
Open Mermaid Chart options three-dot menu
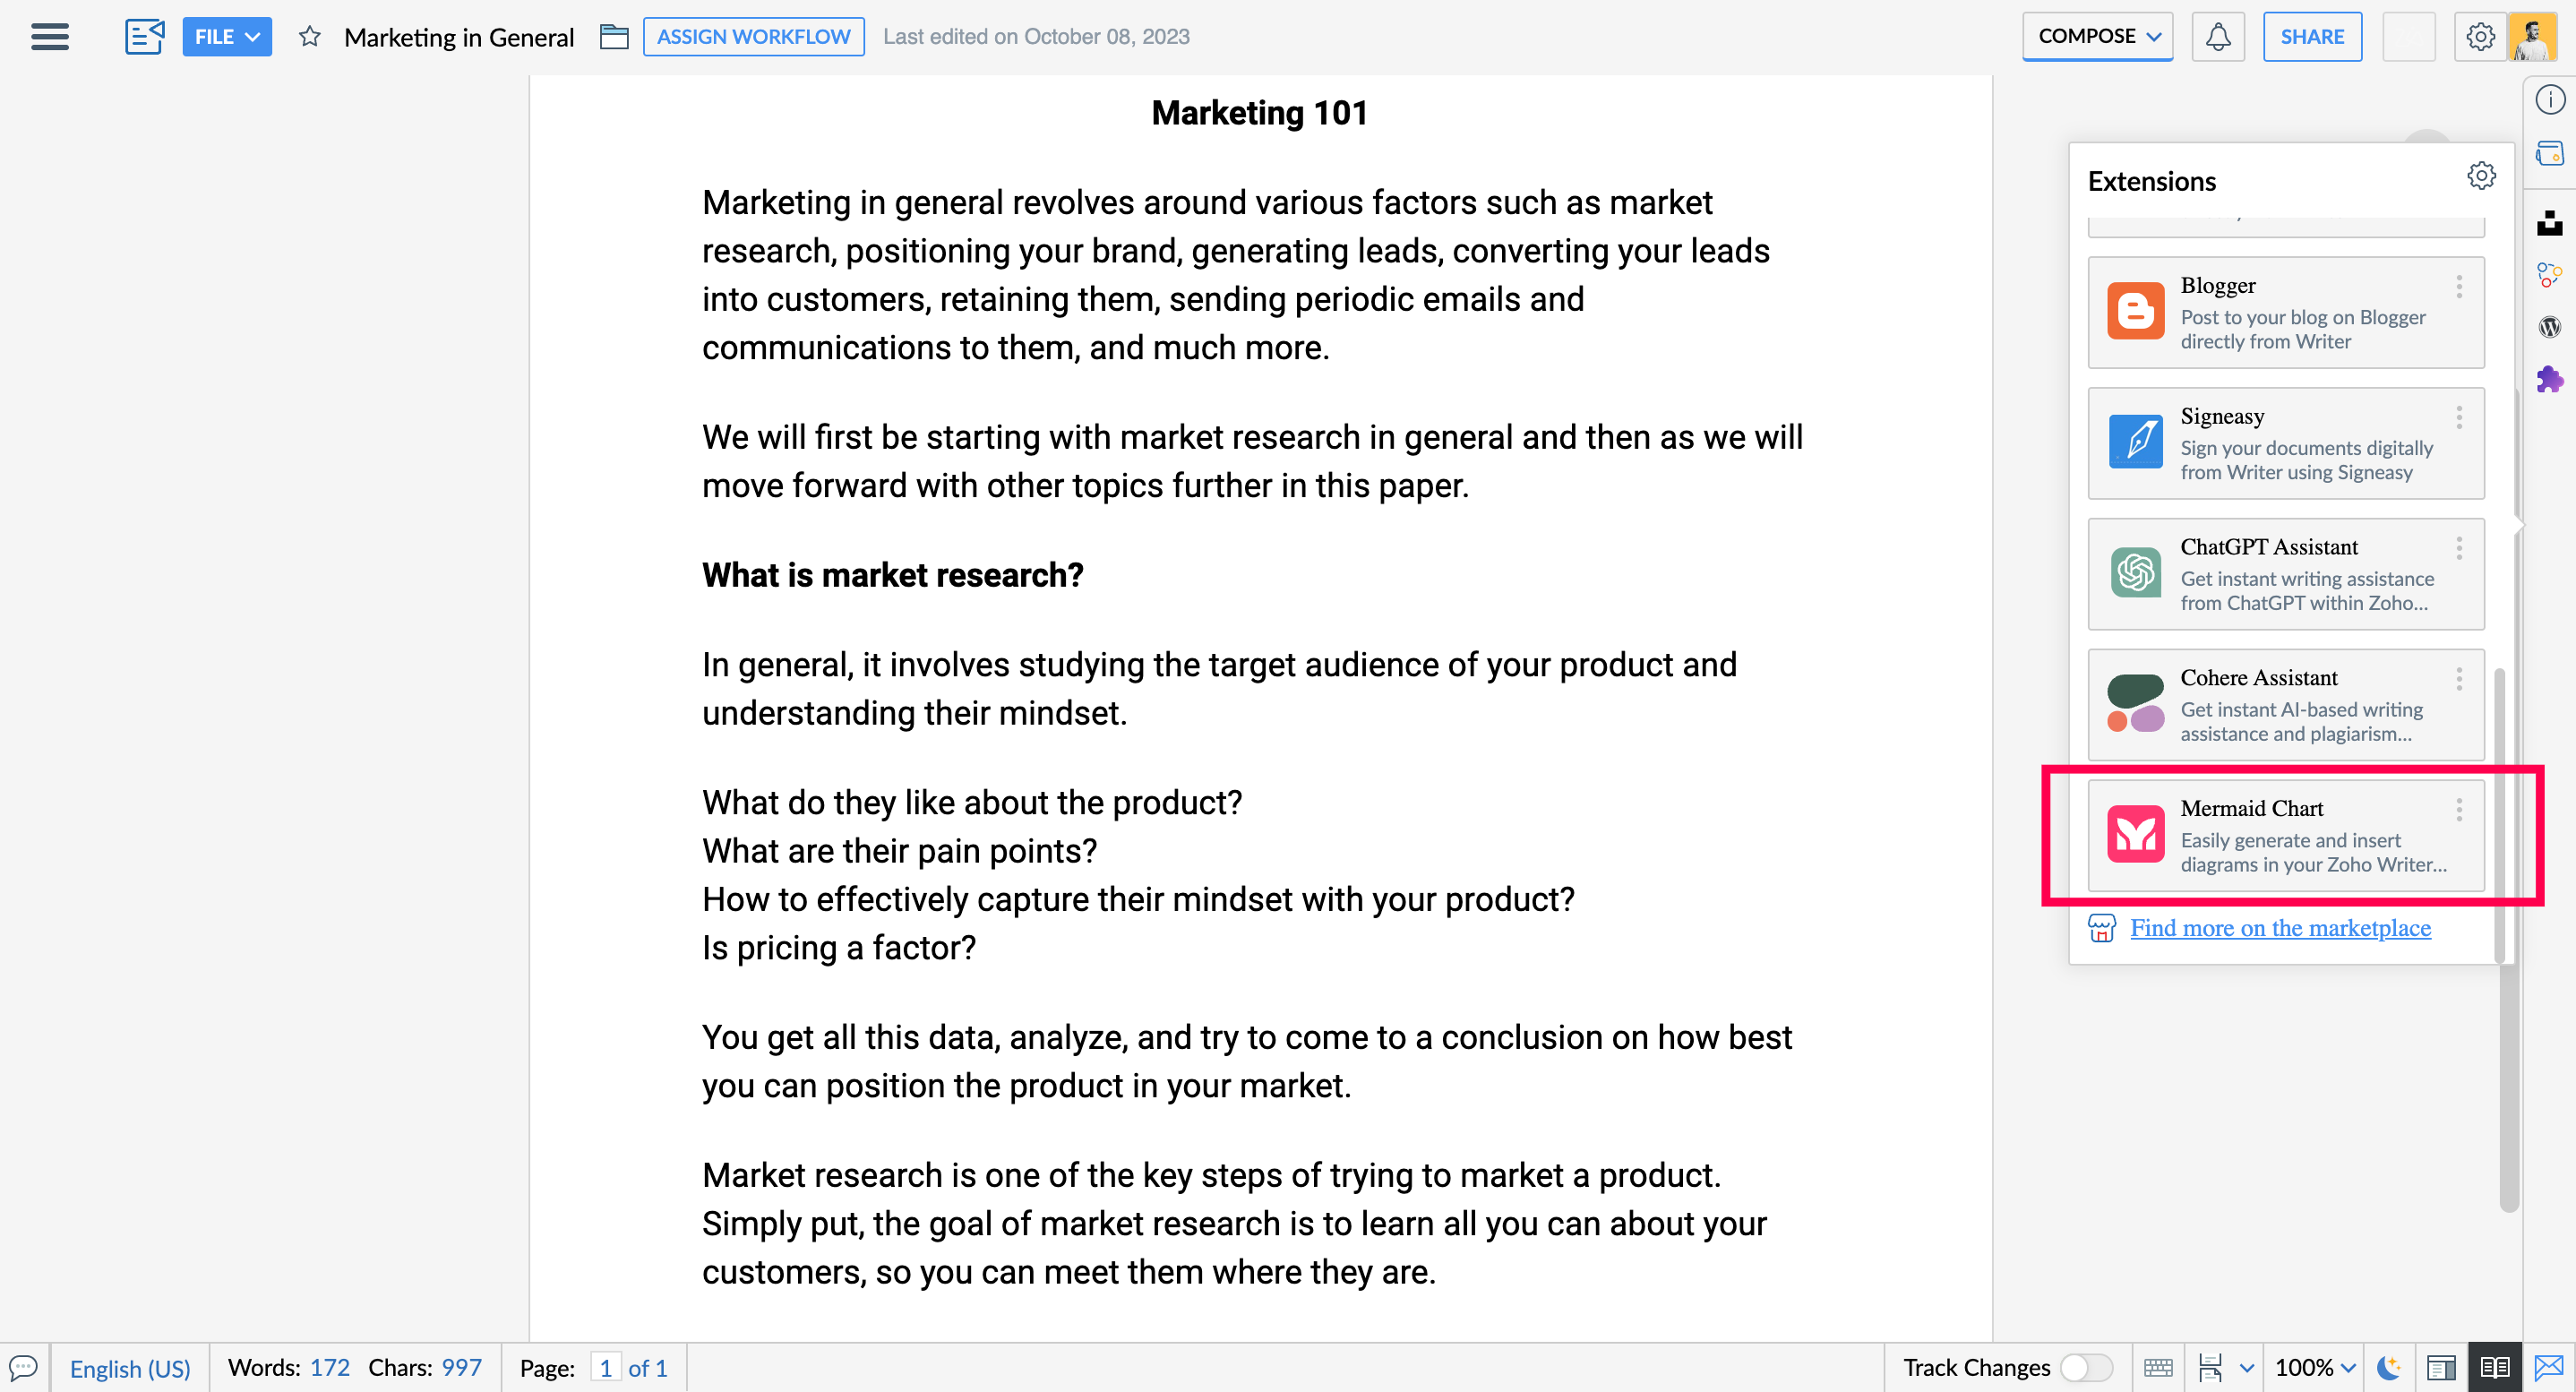pyautogui.click(x=2459, y=809)
